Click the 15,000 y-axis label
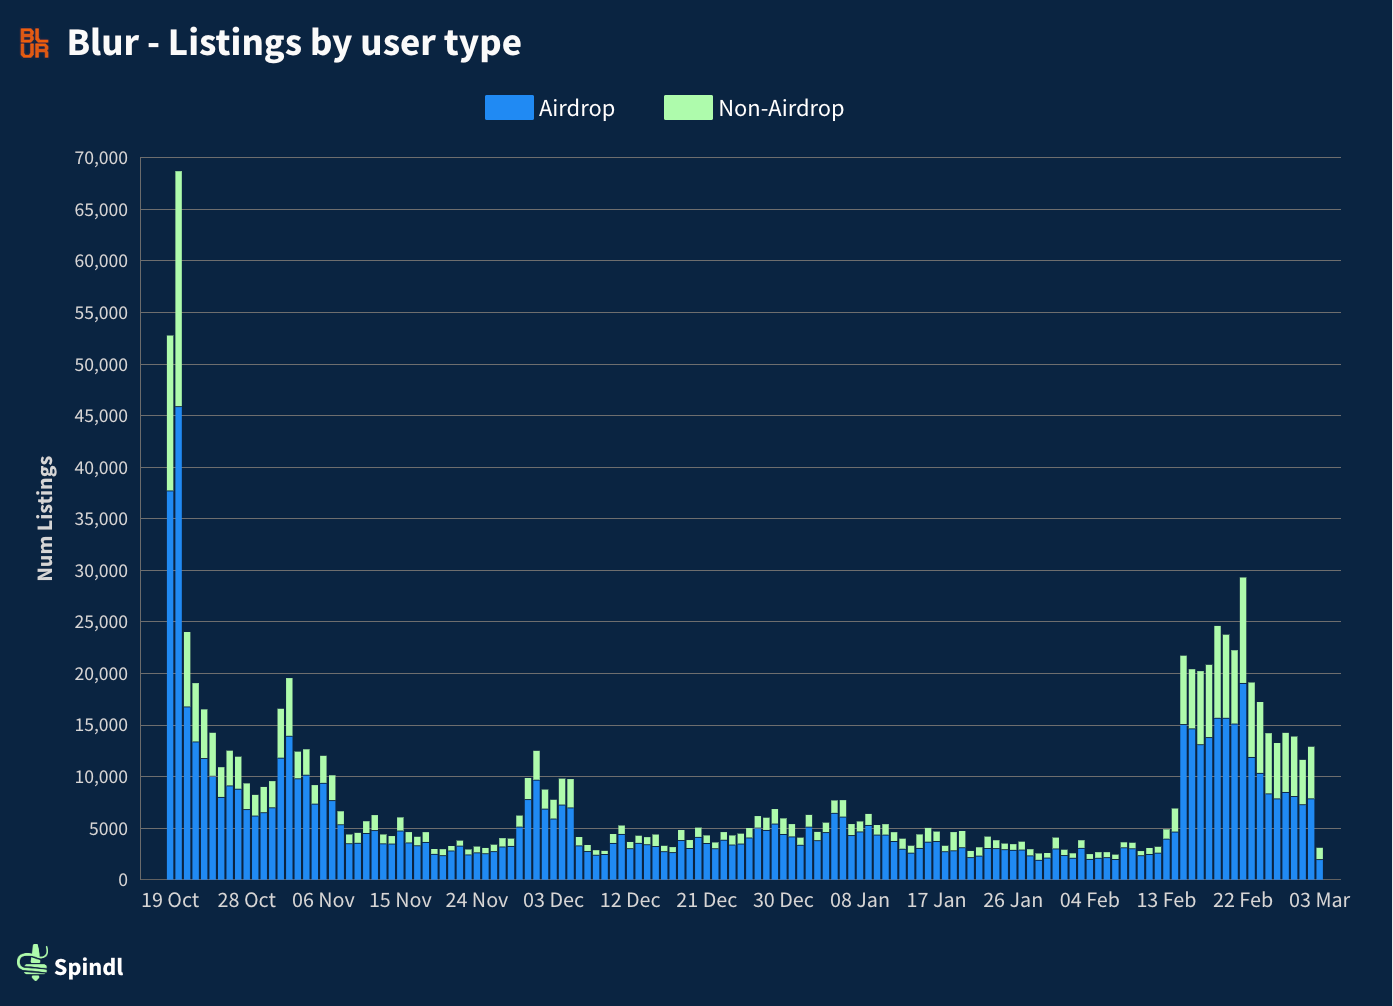The height and width of the screenshot is (1006, 1393). 101,725
